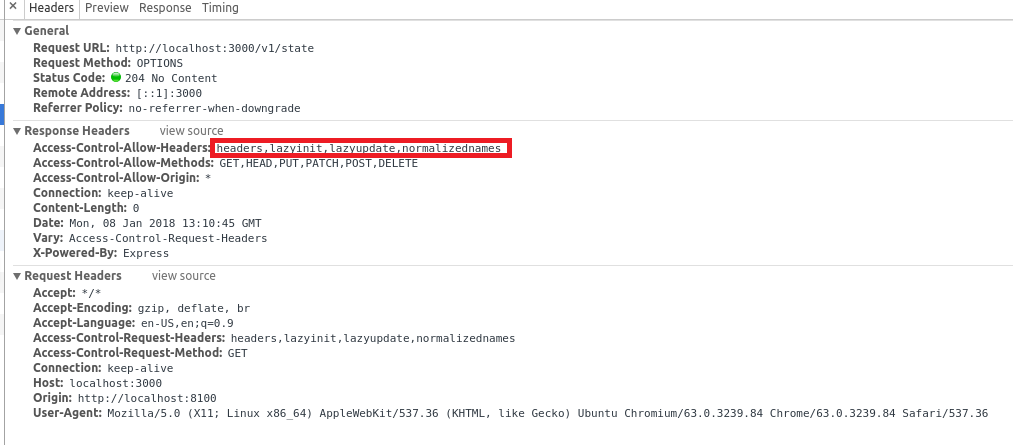Image resolution: width=1013 pixels, height=445 pixels.
Task: Select the Access-Control-Request-Headers value in Request Headers
Action: pos(373,338)
